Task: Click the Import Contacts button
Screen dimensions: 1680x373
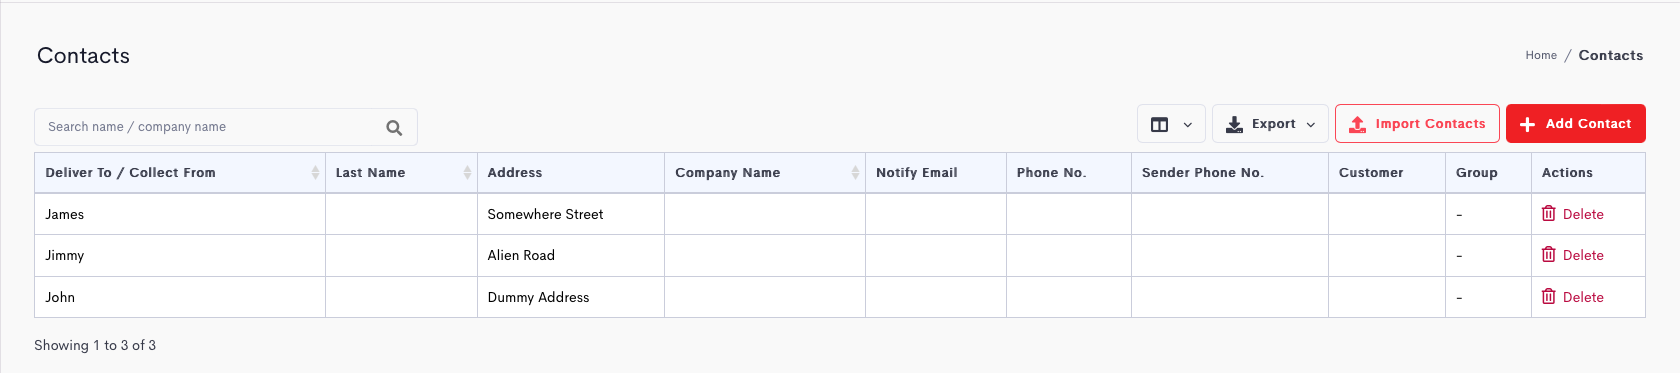Action: tap(1417, 124)
